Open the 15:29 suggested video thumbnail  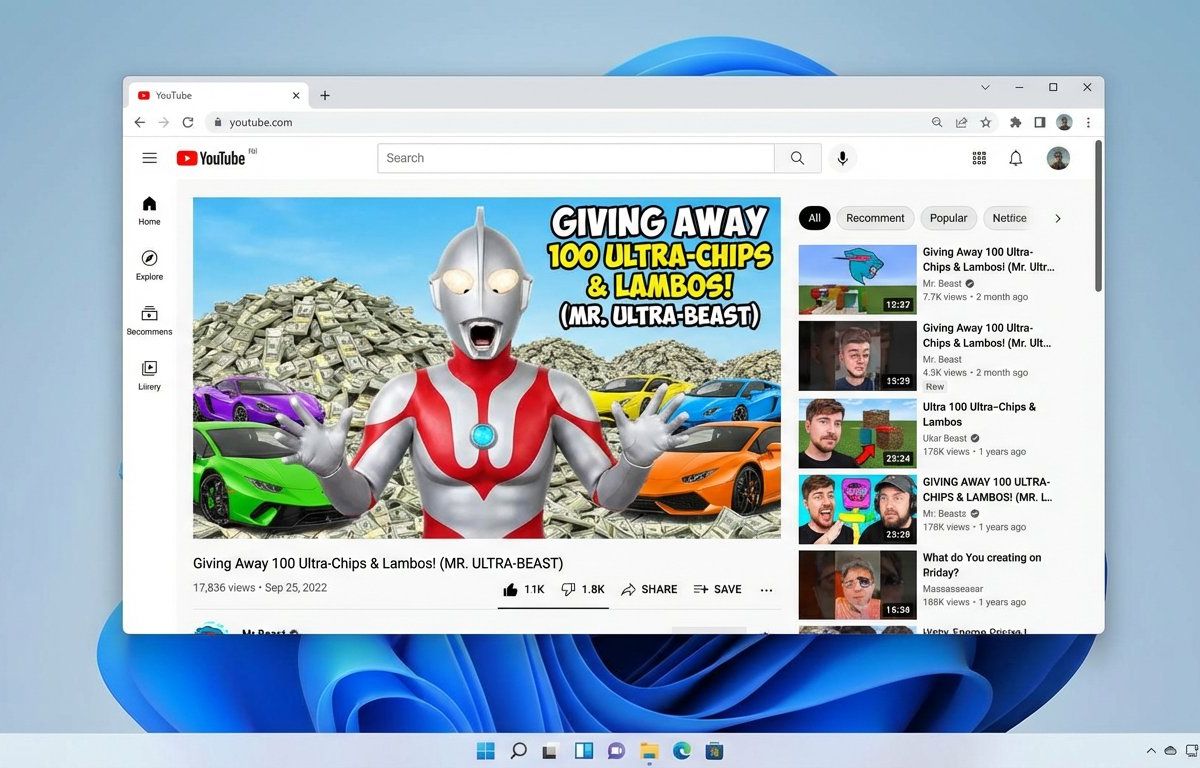[857, 355]
